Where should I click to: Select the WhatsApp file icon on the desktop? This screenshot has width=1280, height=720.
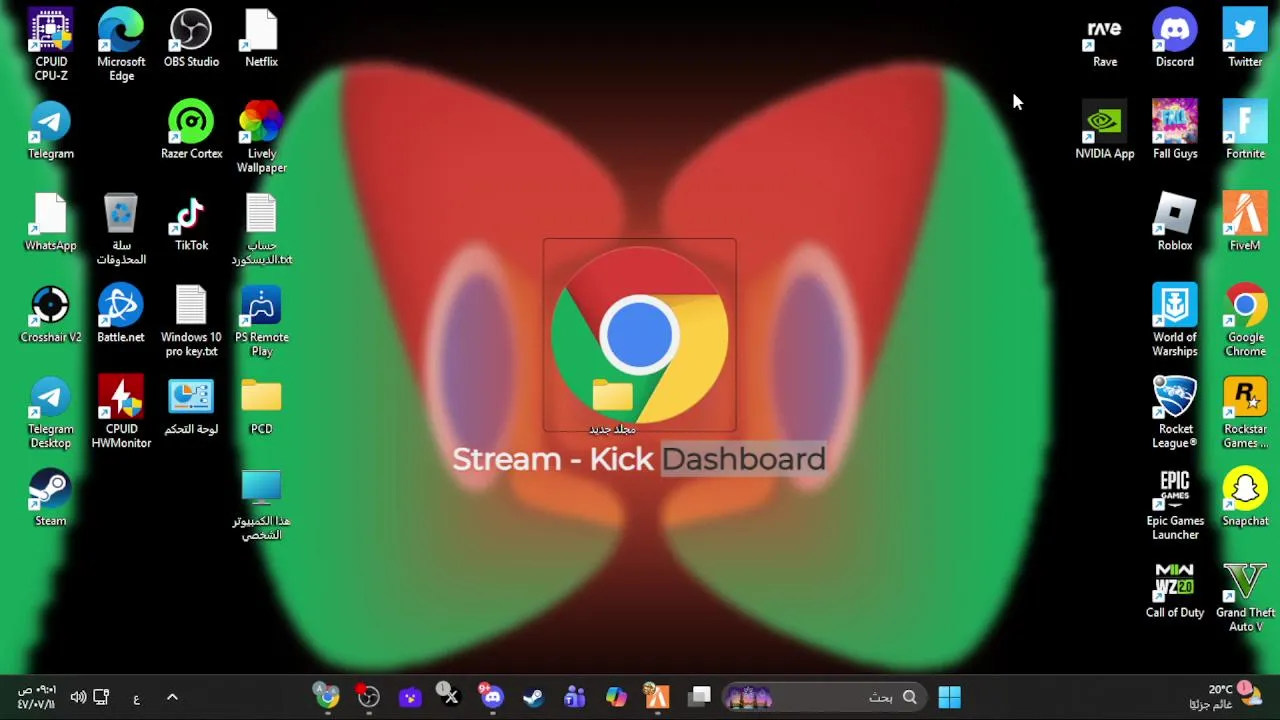click(51, 222)
